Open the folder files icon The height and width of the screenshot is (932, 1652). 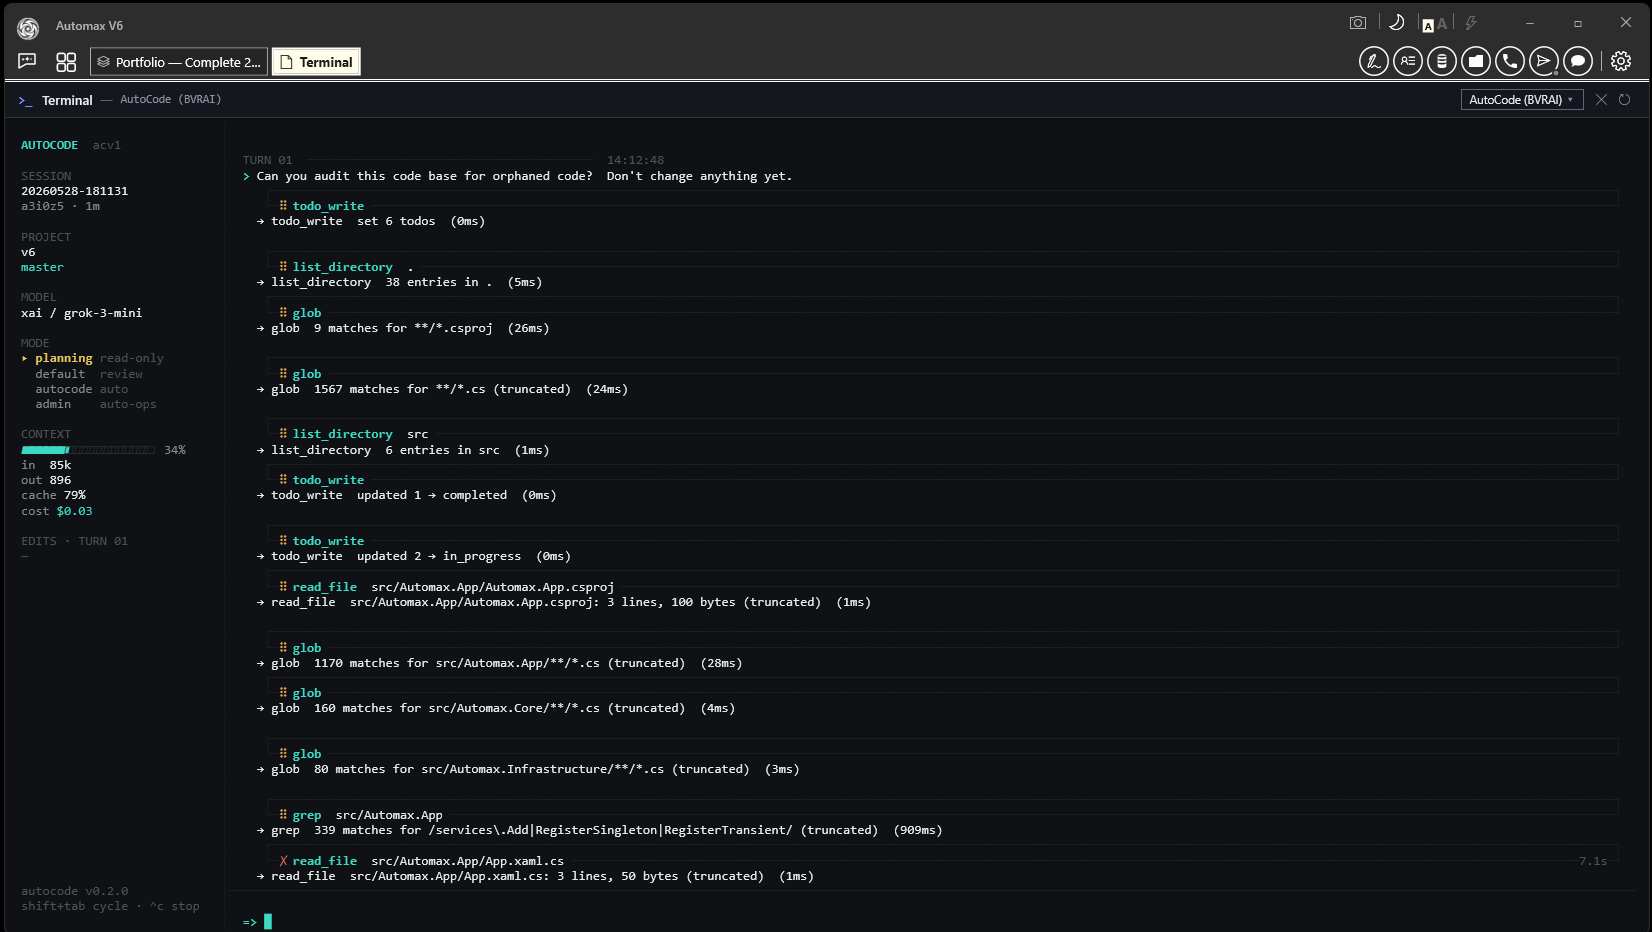point(1476,61)
